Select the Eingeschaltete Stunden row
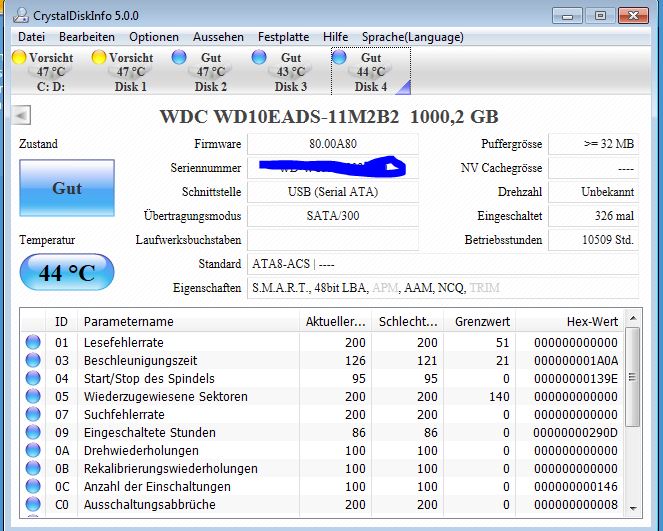 click(322, 432)
